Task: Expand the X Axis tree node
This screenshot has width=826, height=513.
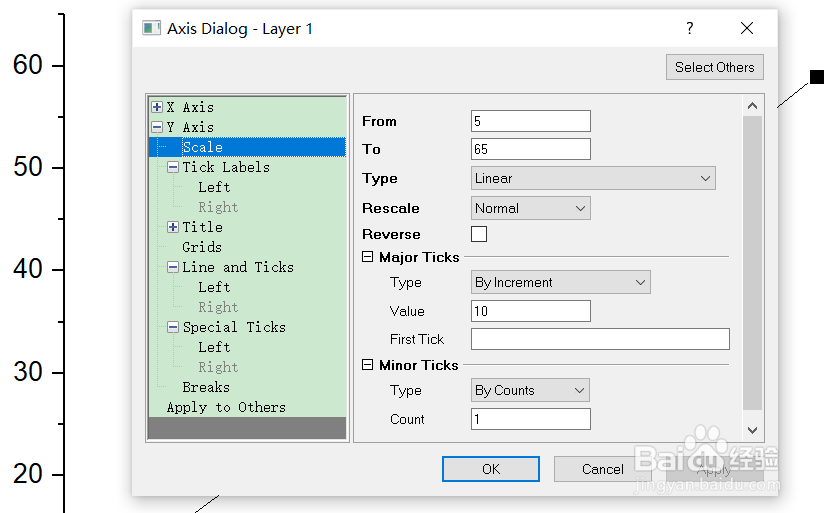Action: tap(157, 107)
